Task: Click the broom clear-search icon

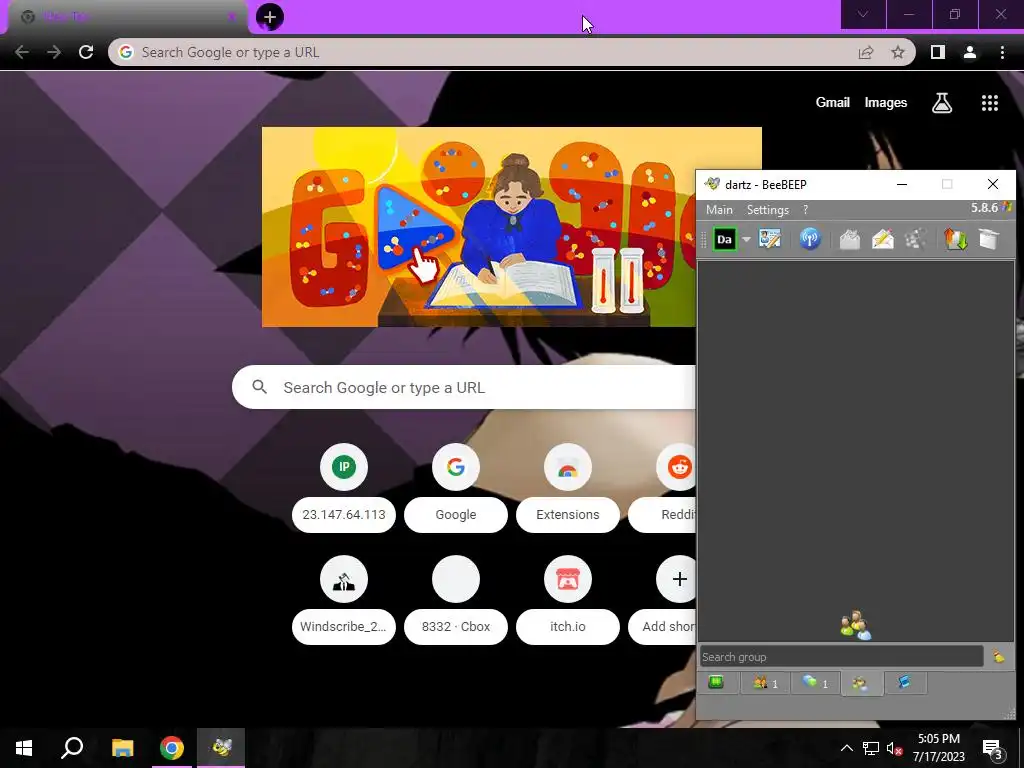Action: [999, 657]
